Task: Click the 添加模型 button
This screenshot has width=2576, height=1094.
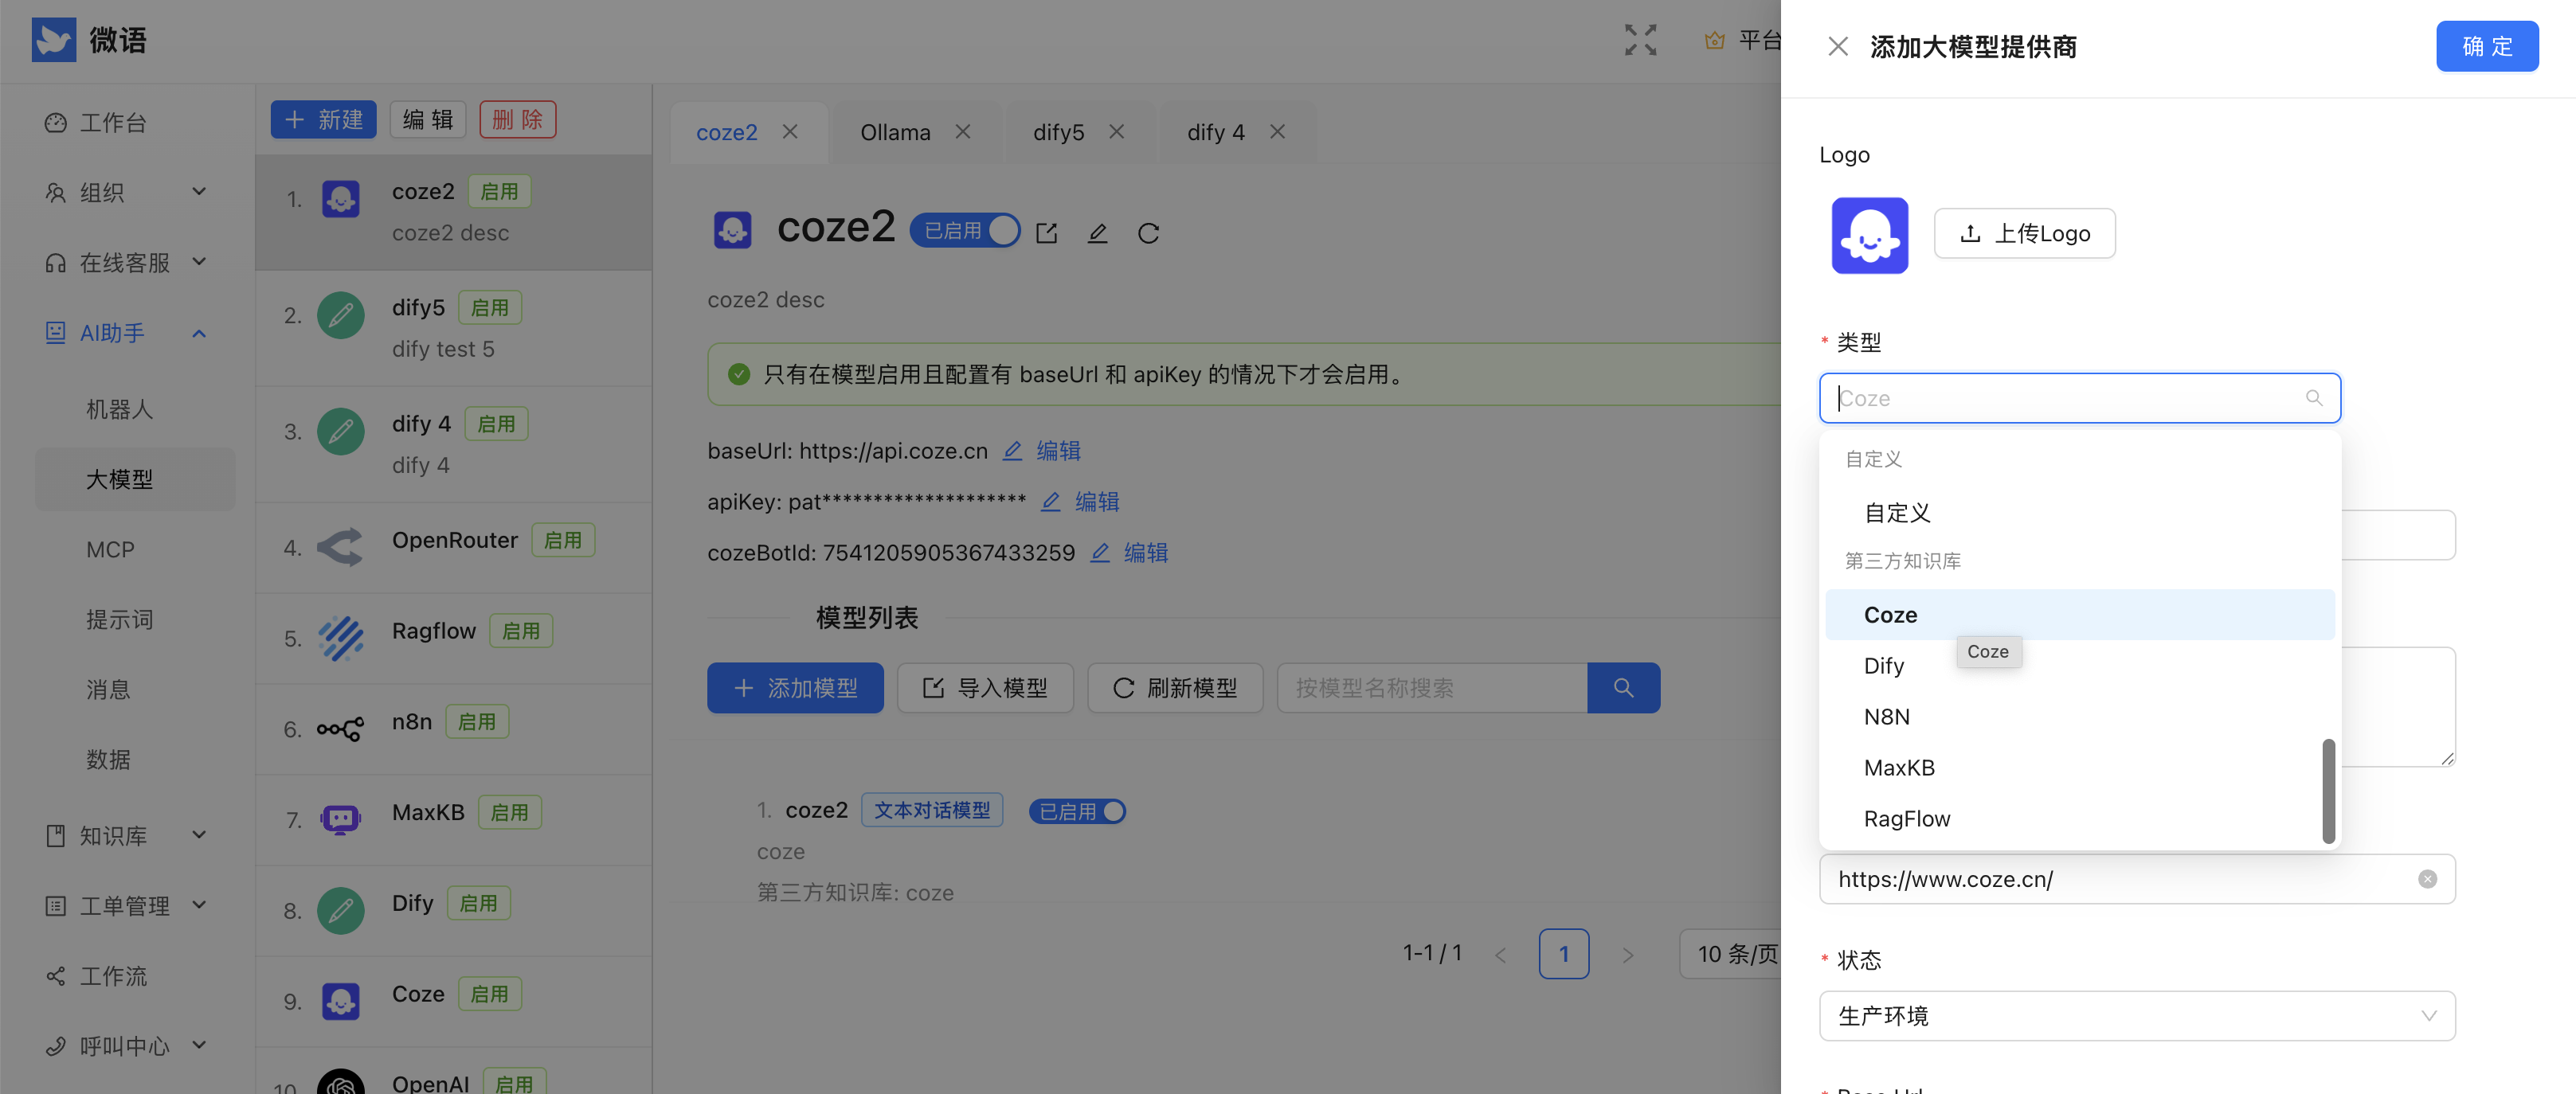Action: click(795, 688)
